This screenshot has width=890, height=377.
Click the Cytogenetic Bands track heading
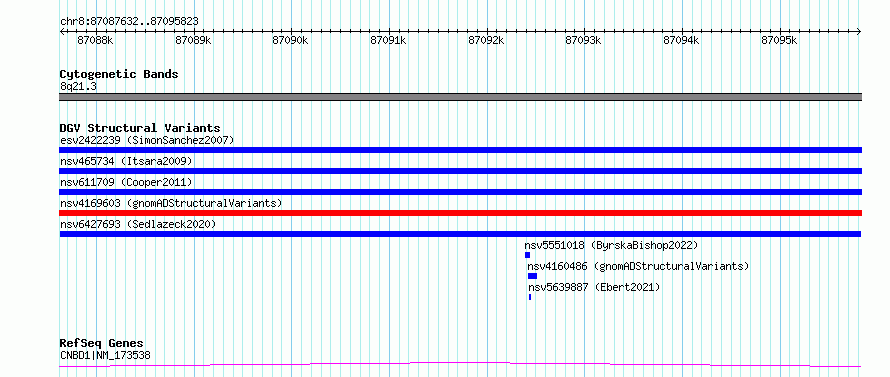(x=119, y=74)
